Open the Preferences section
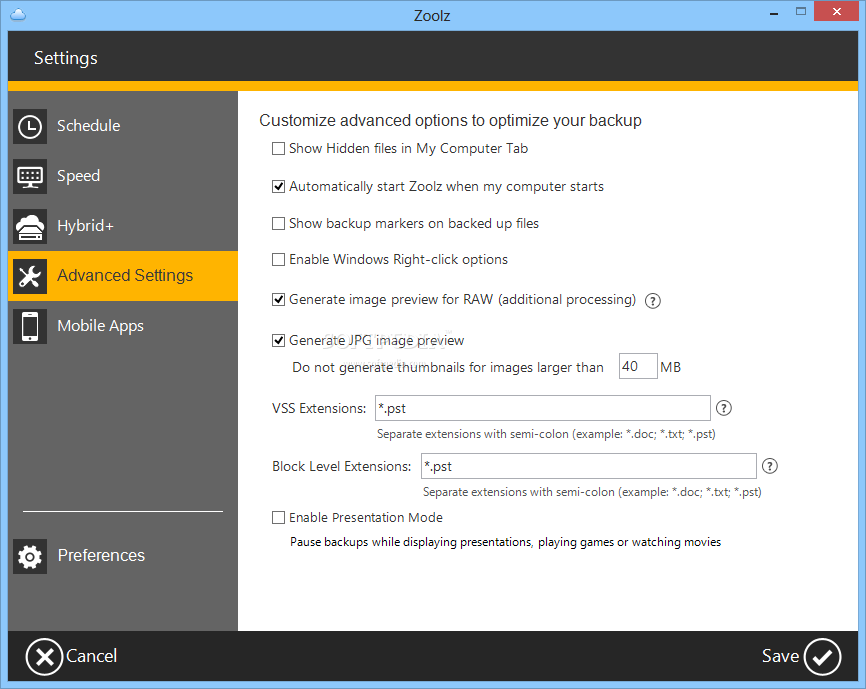The height and width of the screenshot is (689, 866). (x=123, y=556)
